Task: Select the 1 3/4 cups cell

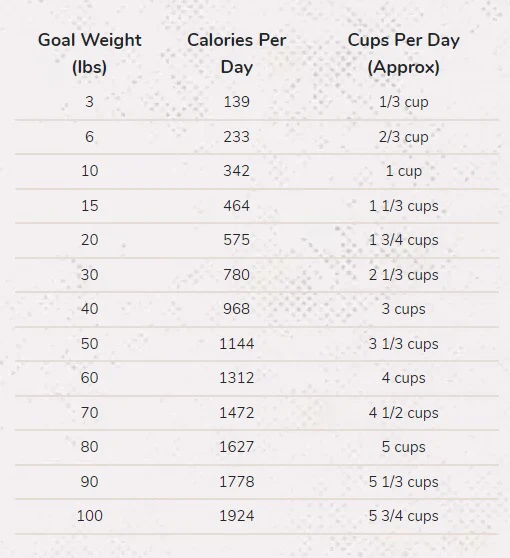Action: coord(404,241)
